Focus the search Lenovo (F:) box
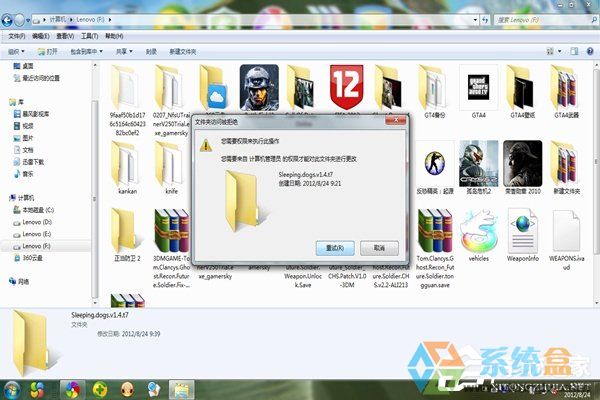 (x=546, y=20)
